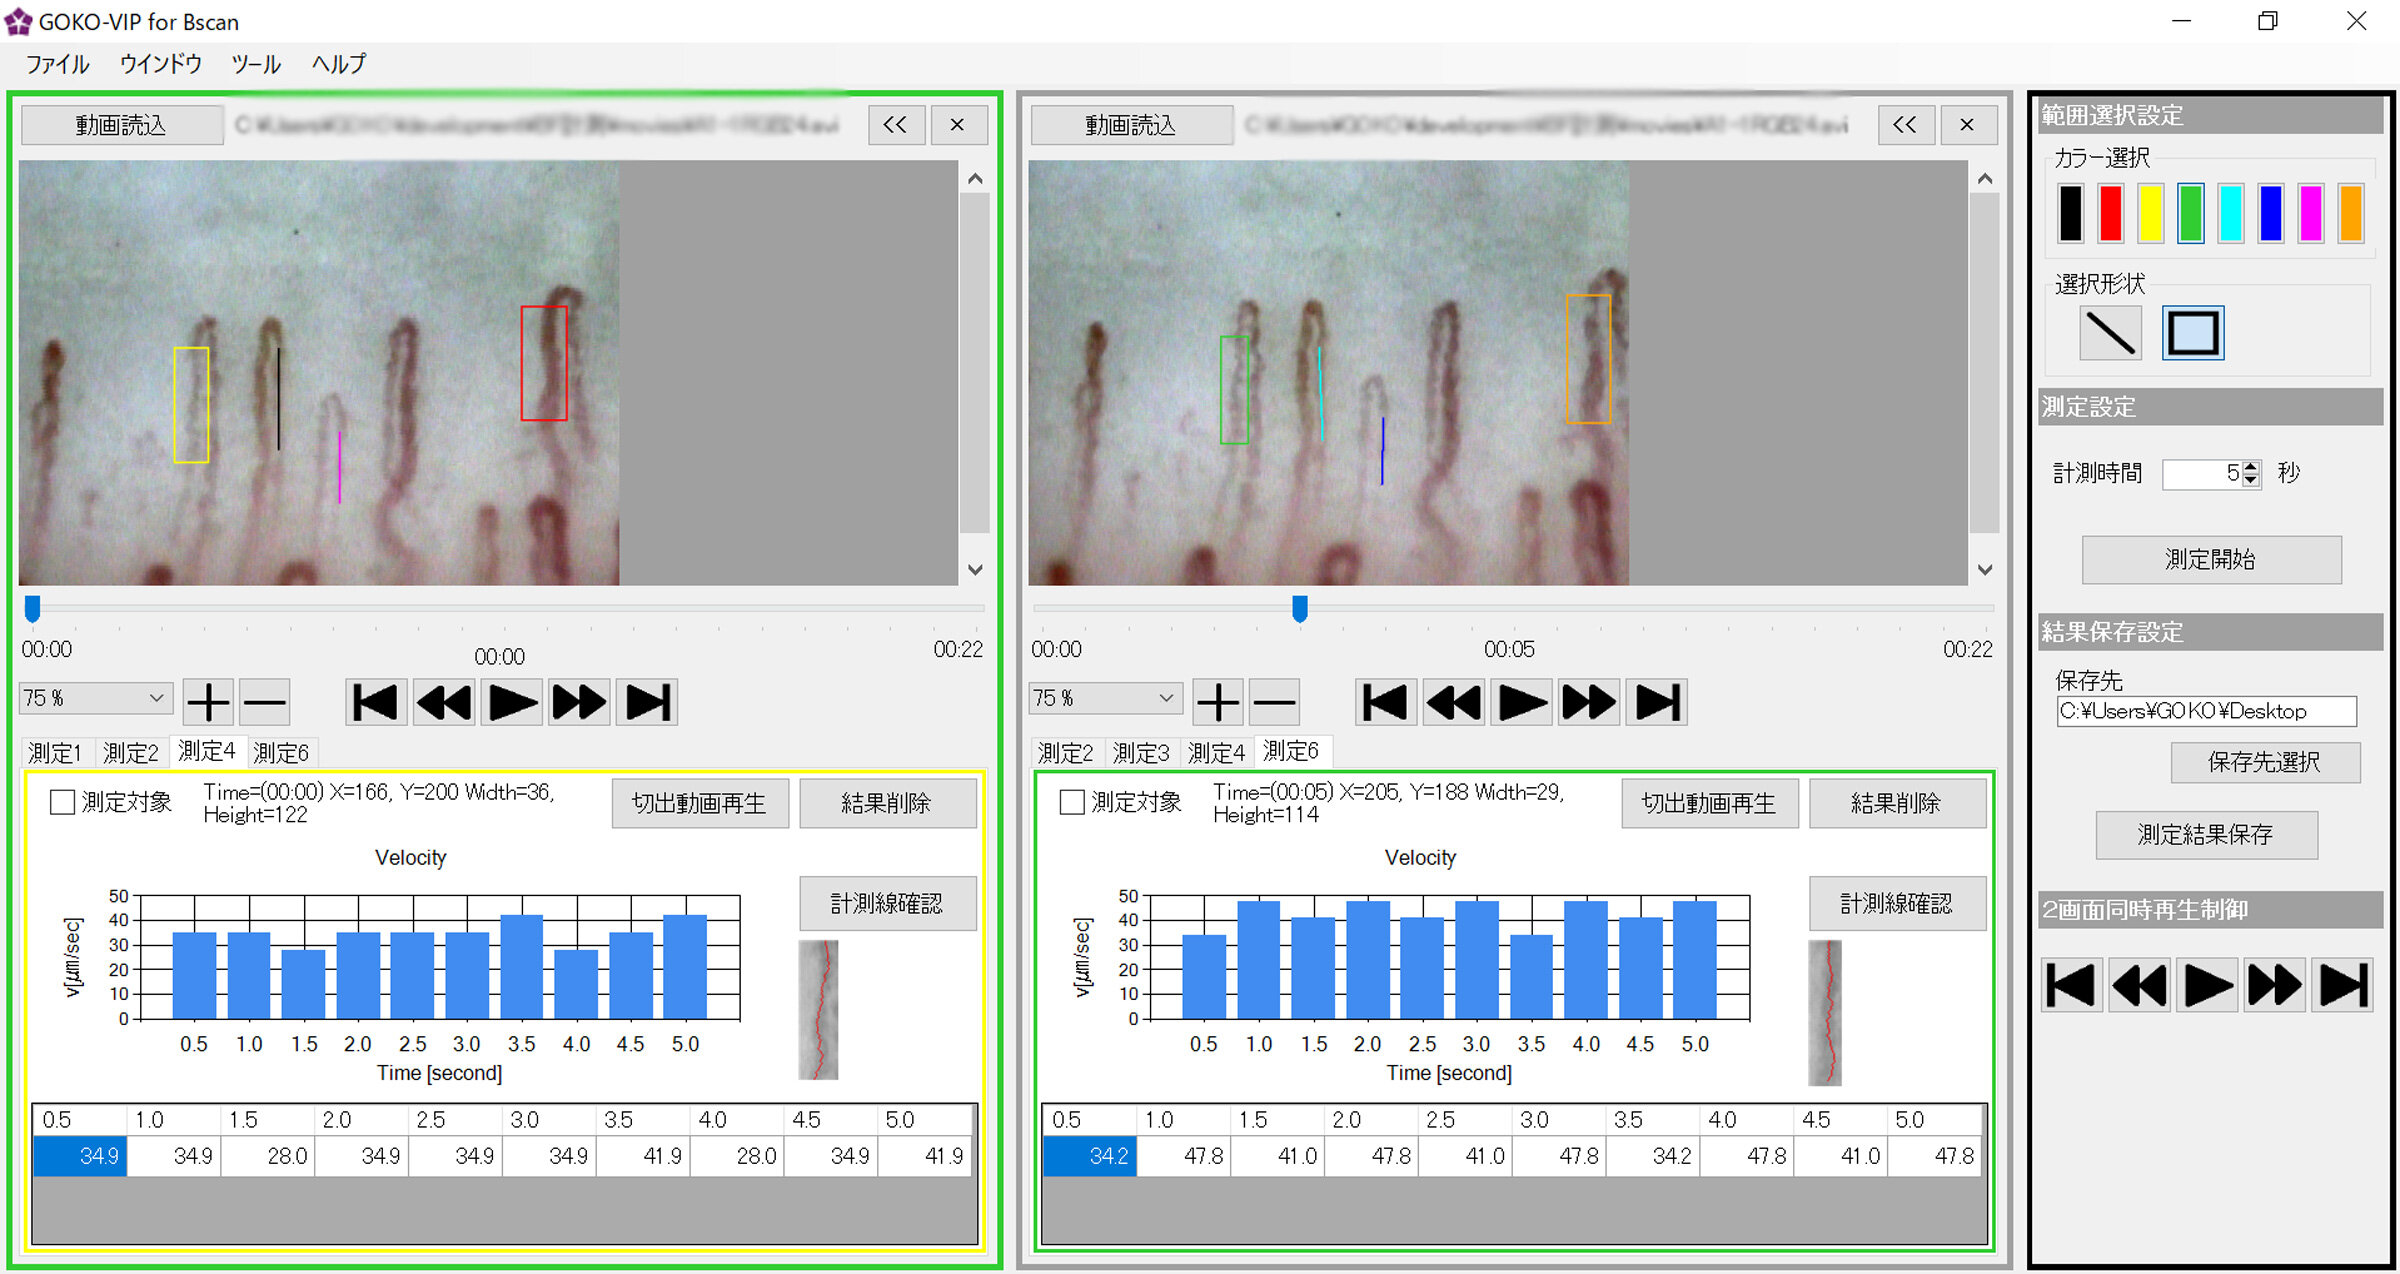Fast-forward the right video panel

[1590, 702]
